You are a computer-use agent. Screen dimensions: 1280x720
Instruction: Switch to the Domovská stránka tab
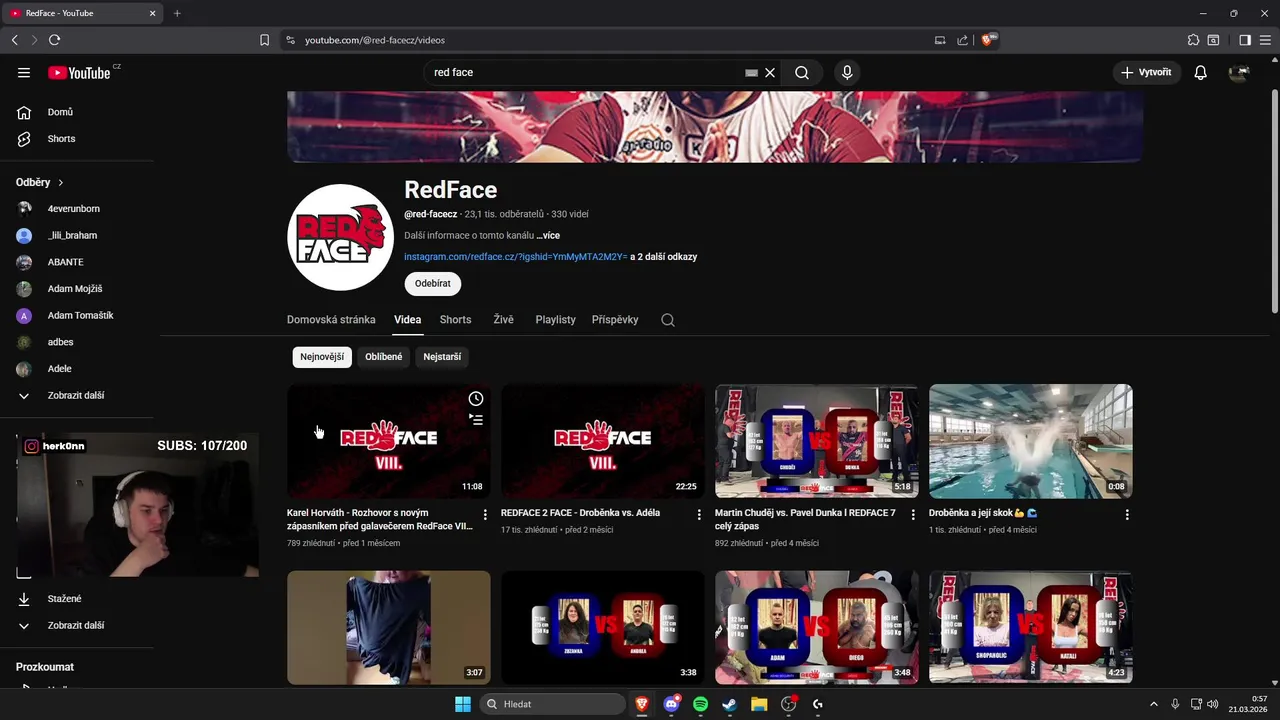pos(331,320)
